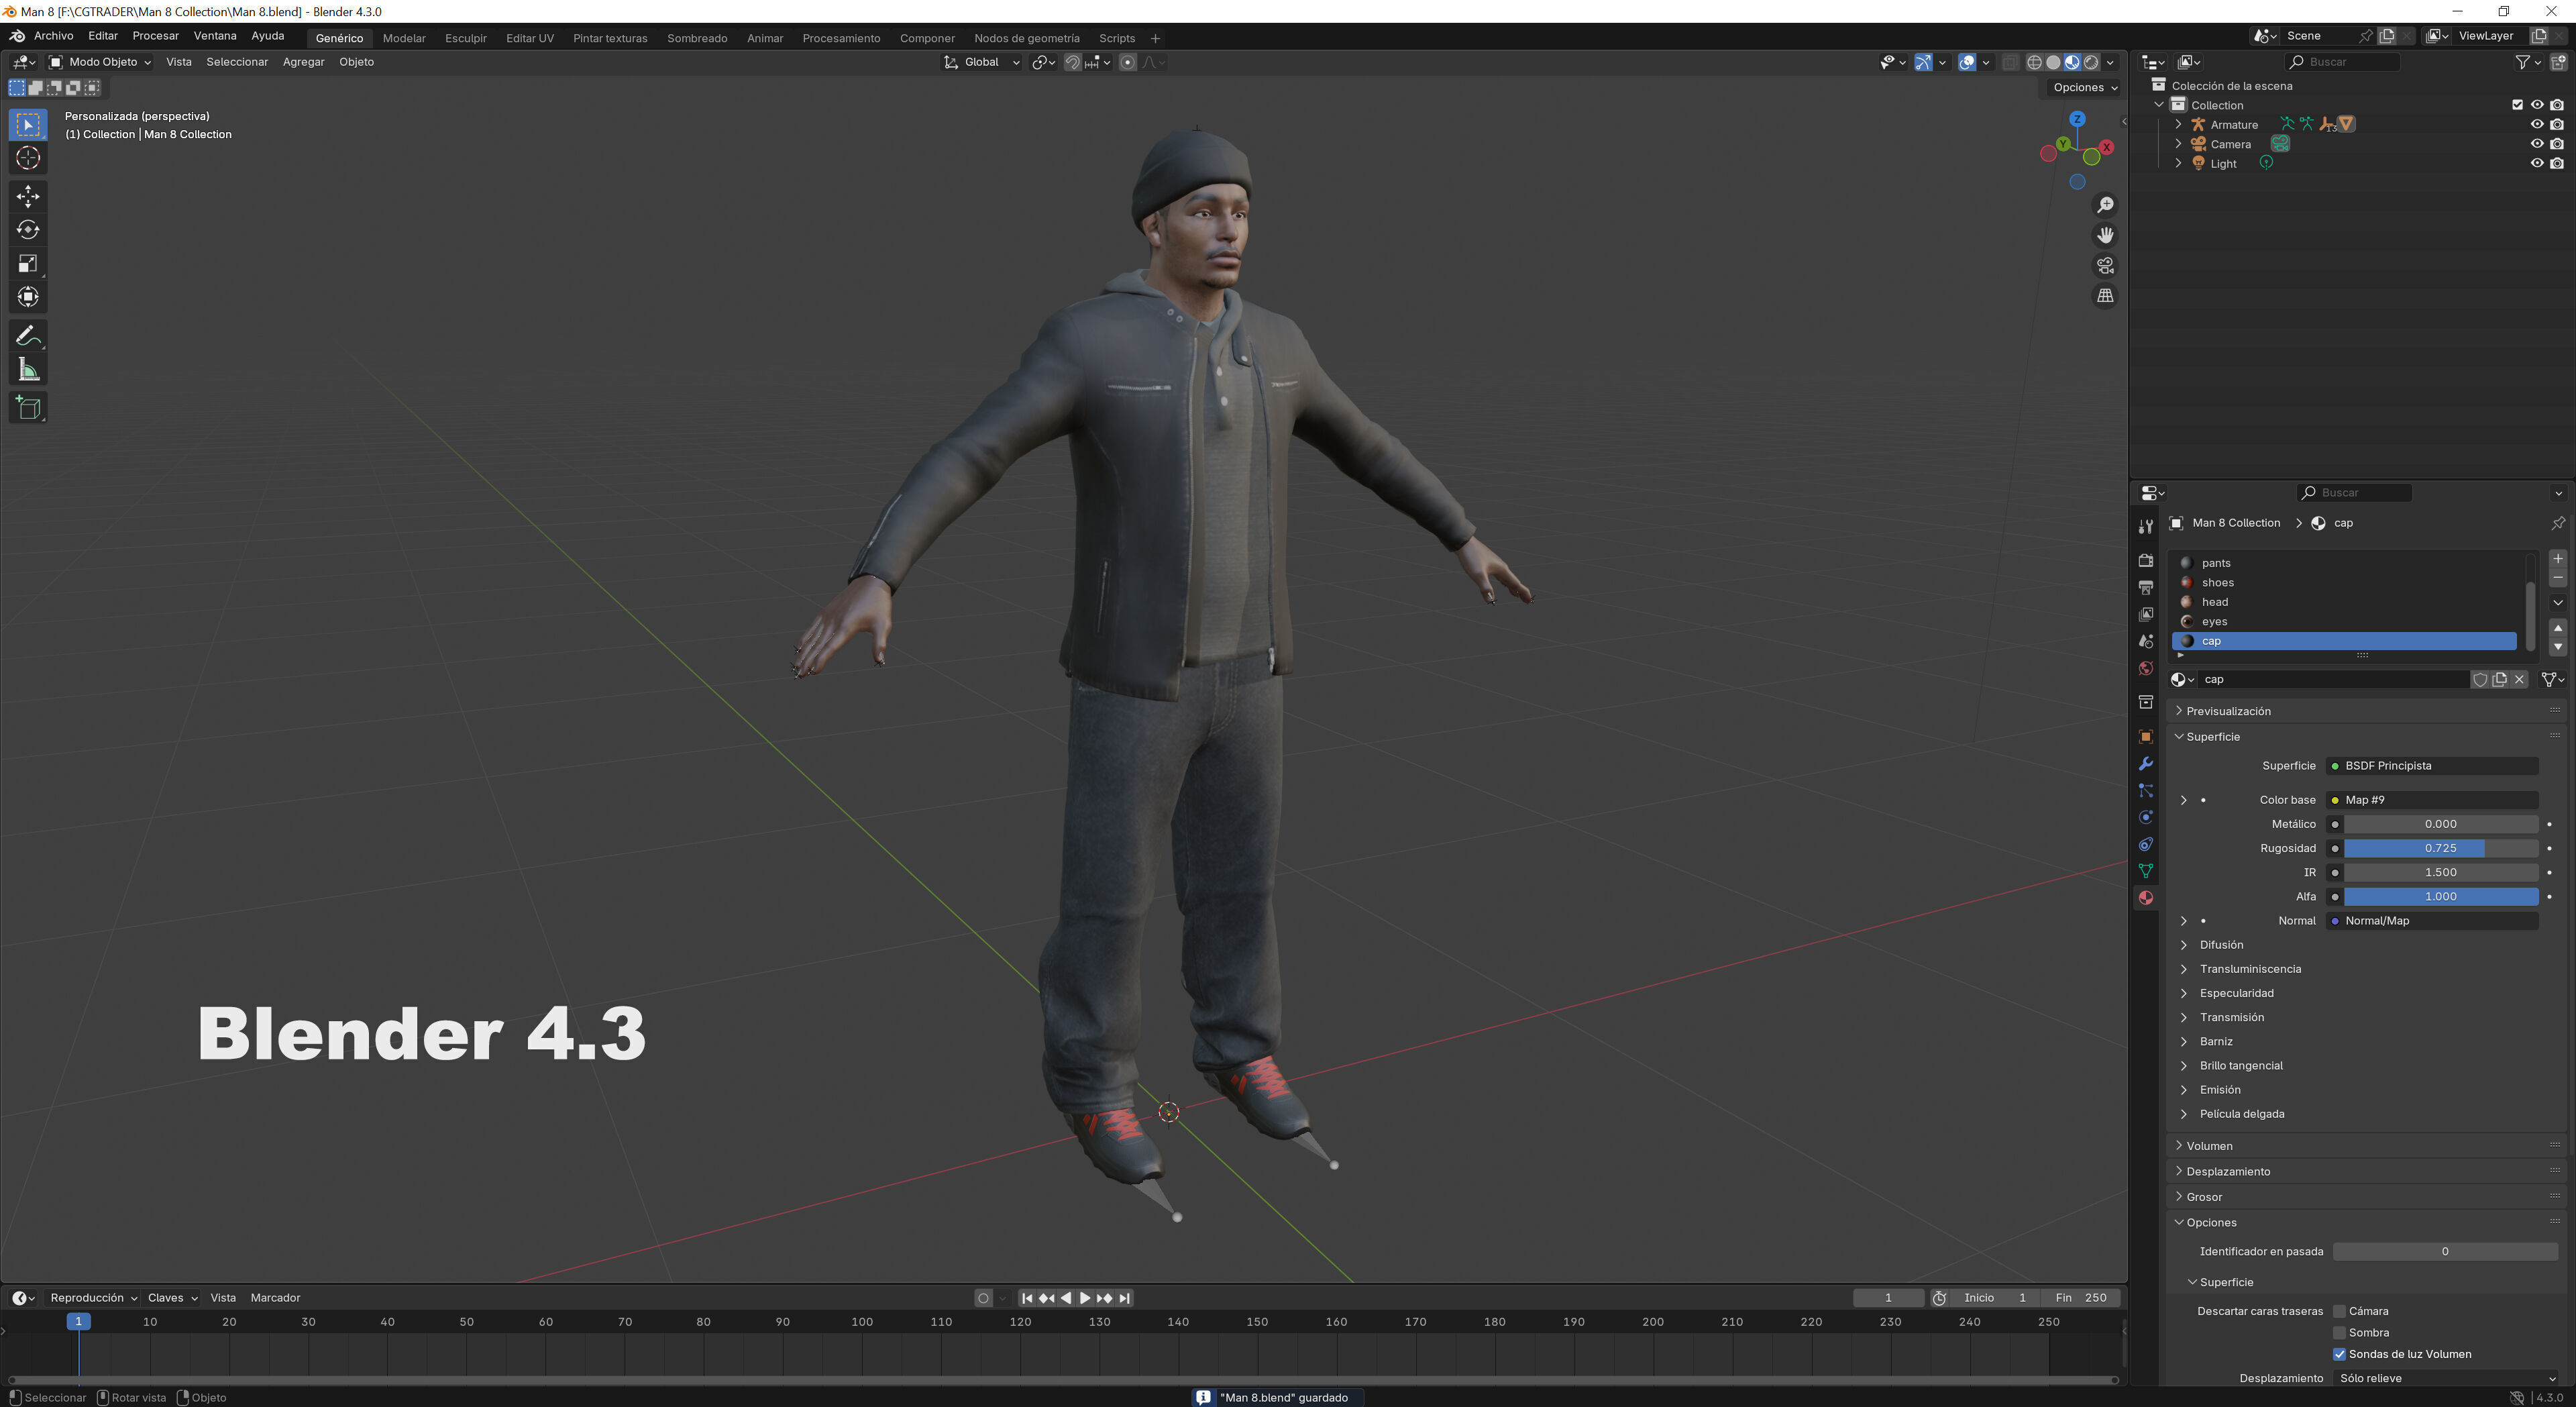The image size is (2576, 1407).
Task: Hide Armature in viewport
Action: pyautogui.click(x=2537, y=125)
